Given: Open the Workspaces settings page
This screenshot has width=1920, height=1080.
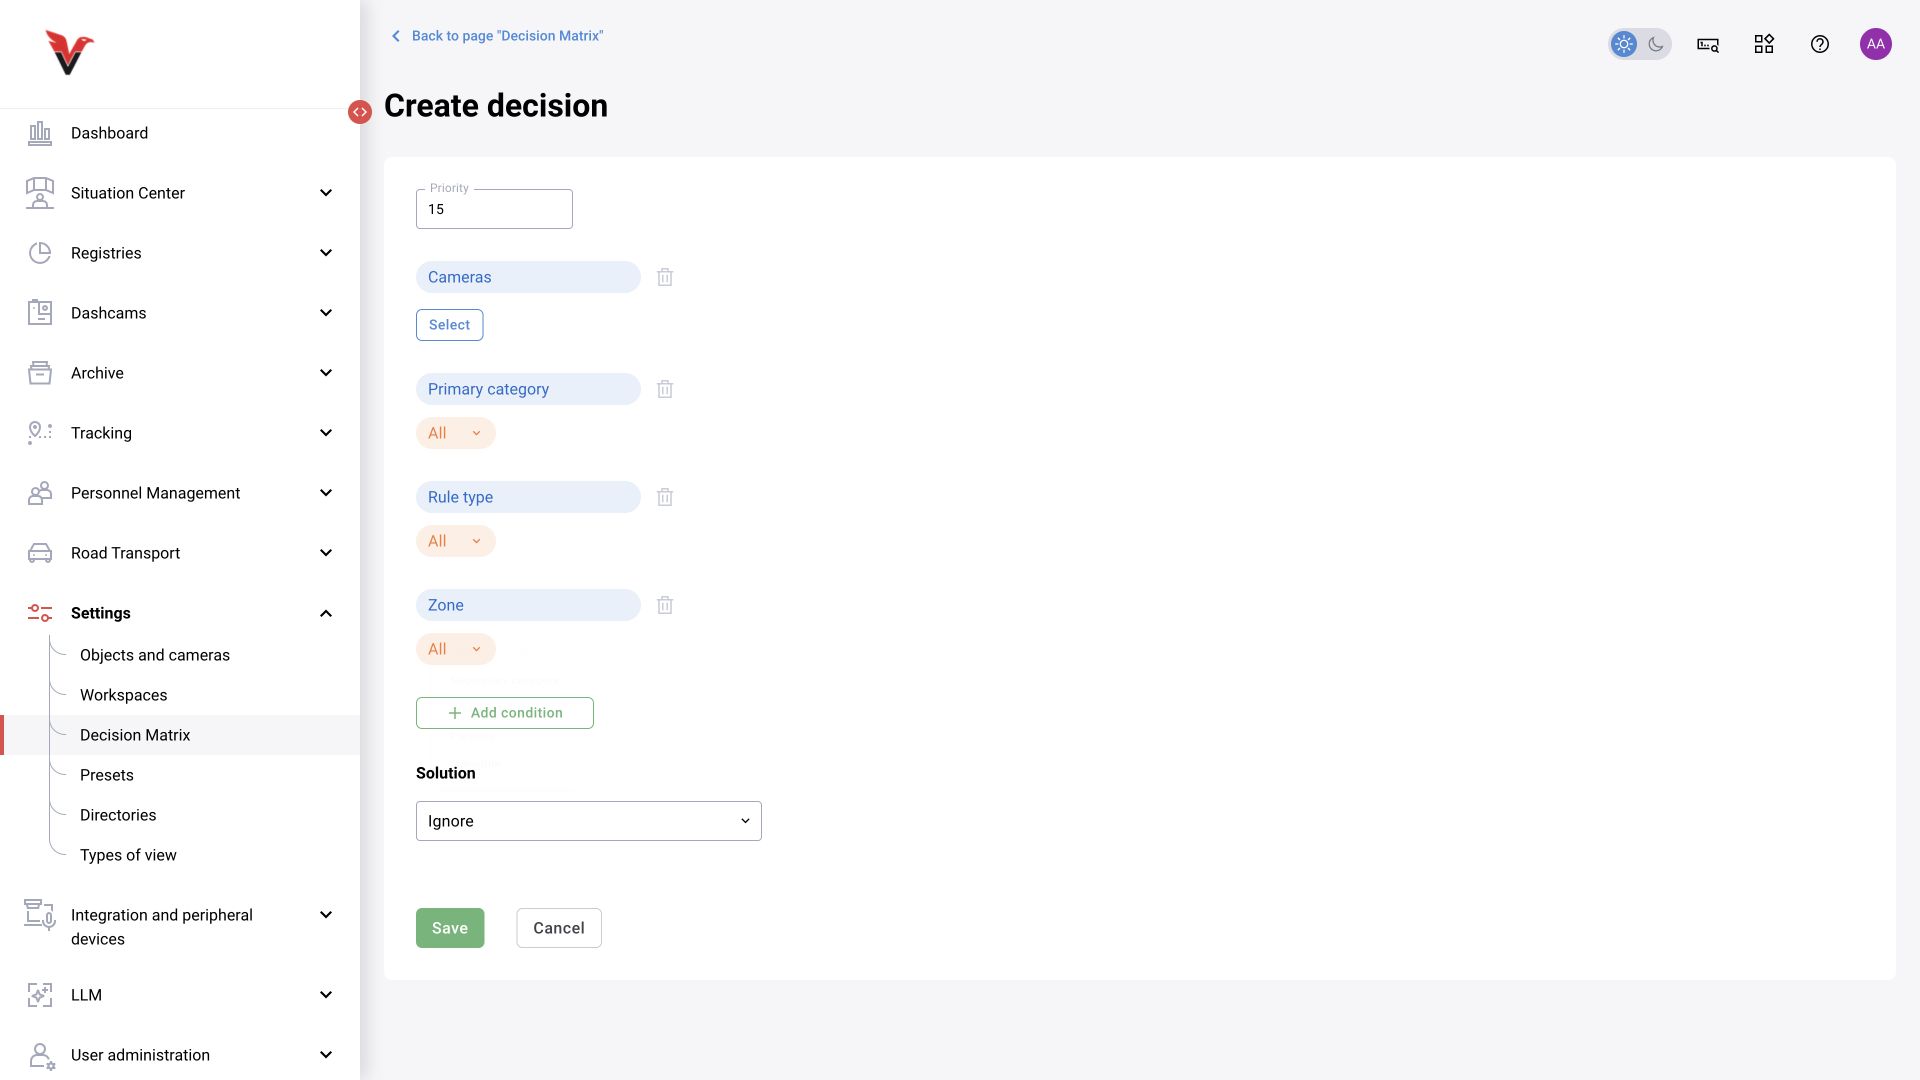Looking at the screenshot, I should click(x=124, y=695).
